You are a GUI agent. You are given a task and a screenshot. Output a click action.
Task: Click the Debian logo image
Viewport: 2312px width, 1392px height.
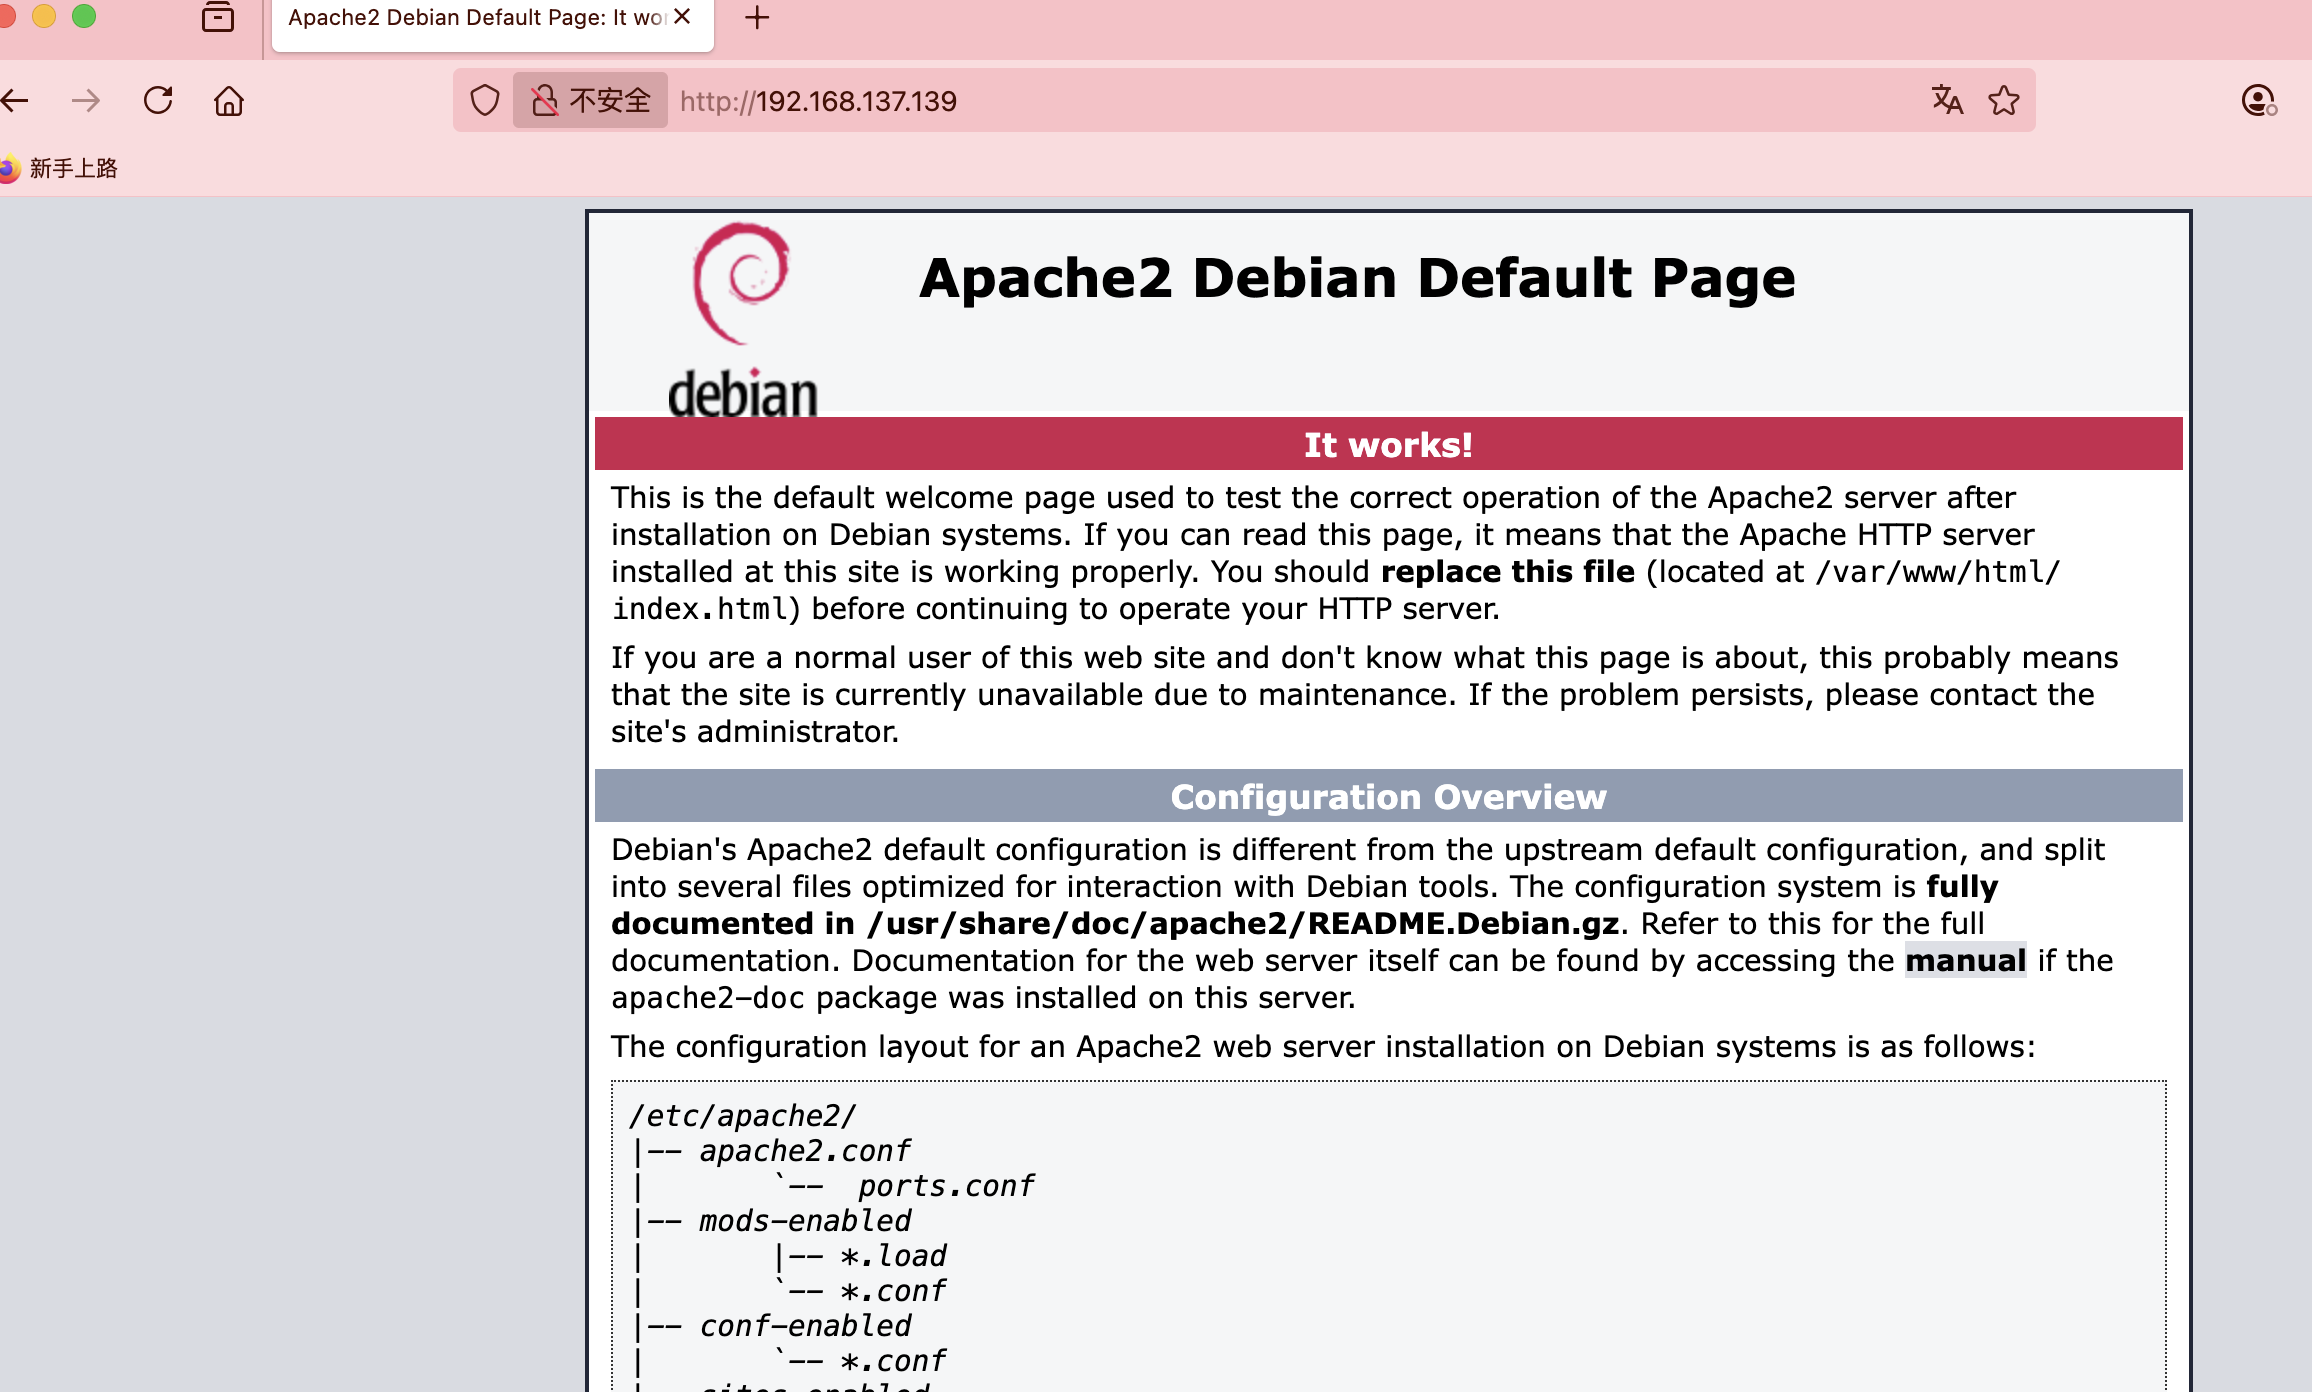pyautogui.click(x=743, y=318)
